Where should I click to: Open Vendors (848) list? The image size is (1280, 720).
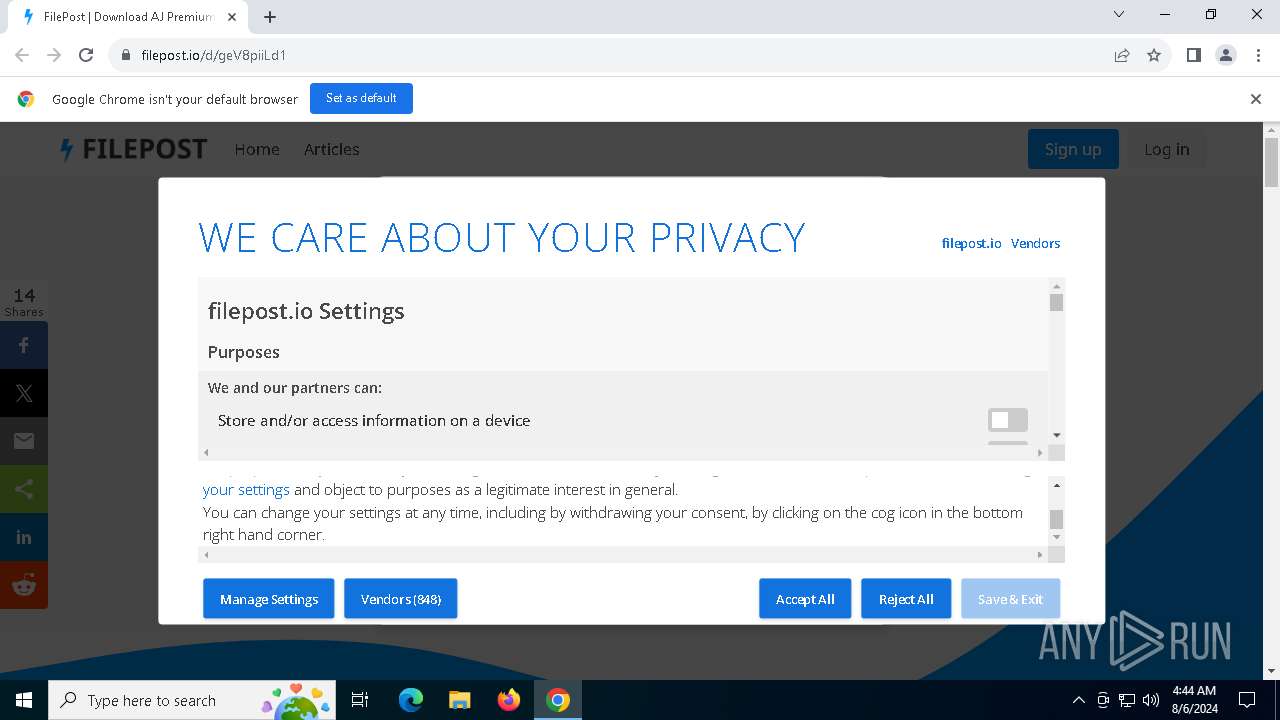pyautogui.click(x=401, y=599)
